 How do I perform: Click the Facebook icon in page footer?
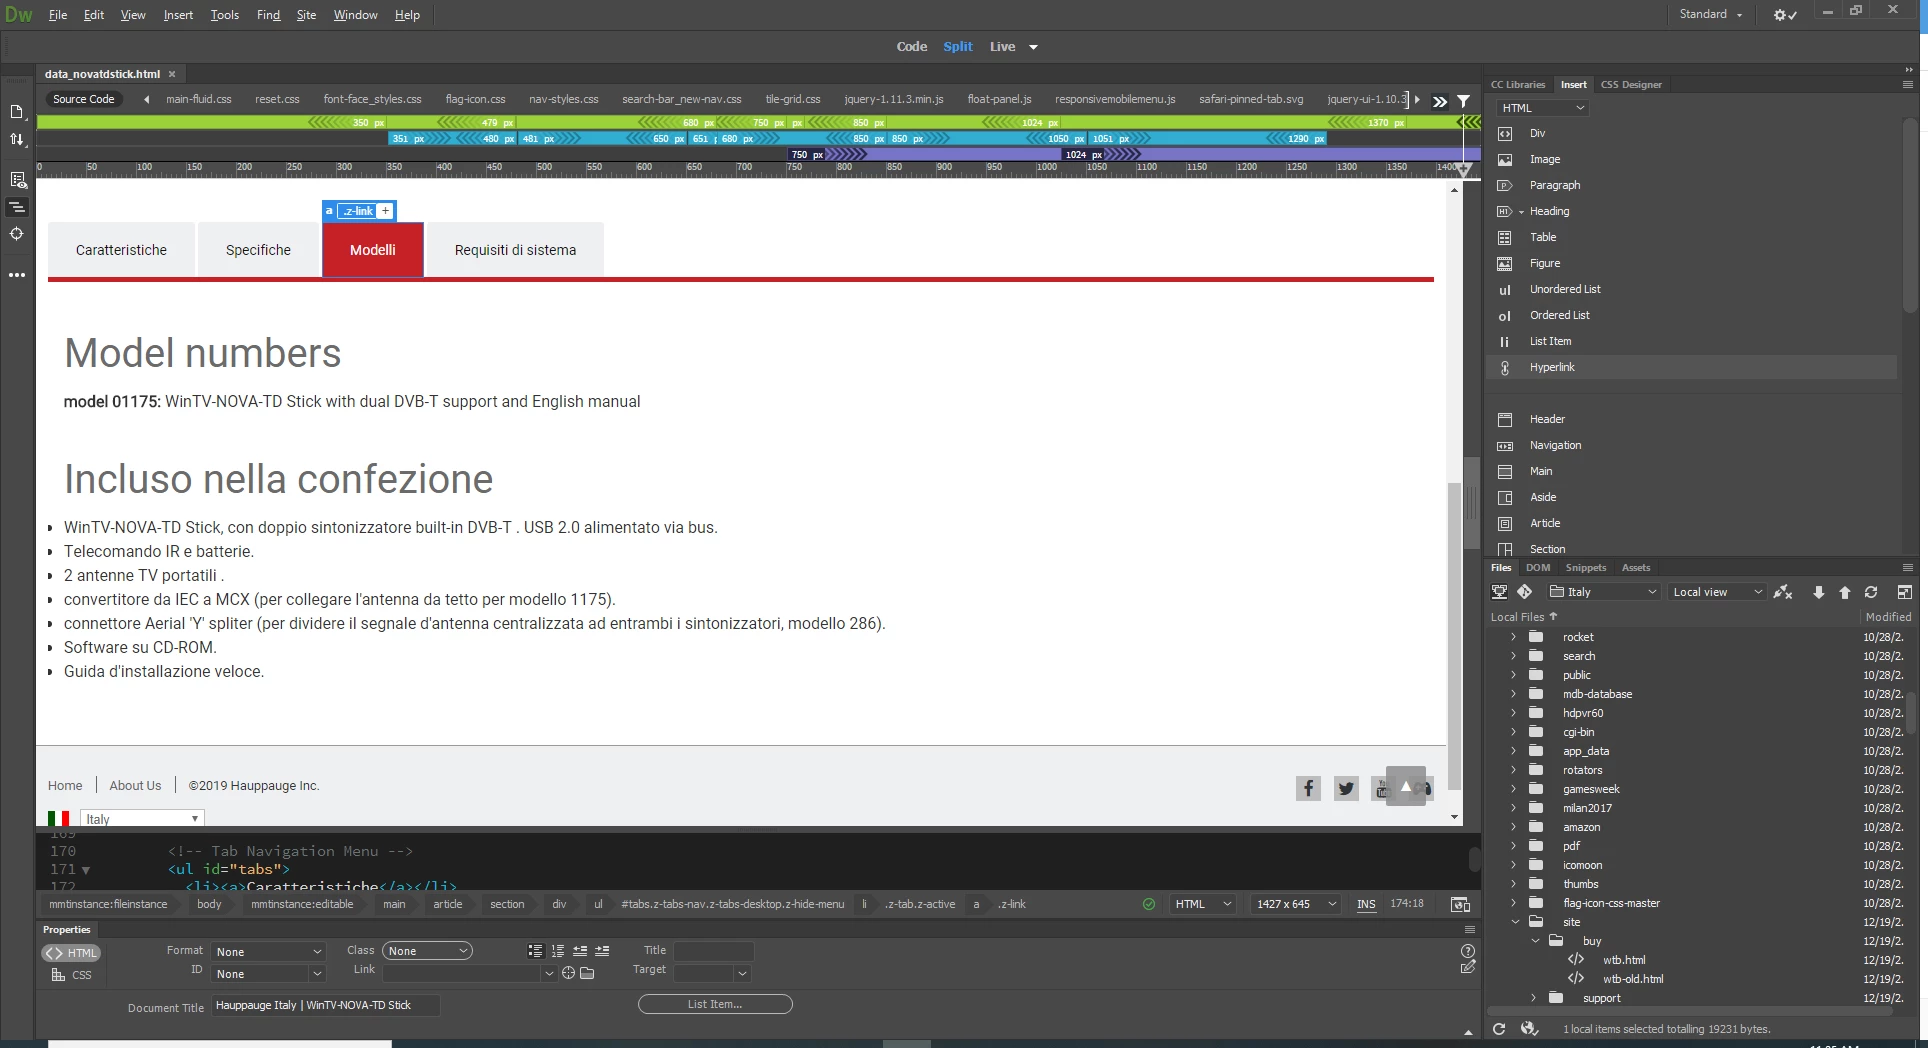[x=1308, y=788]
